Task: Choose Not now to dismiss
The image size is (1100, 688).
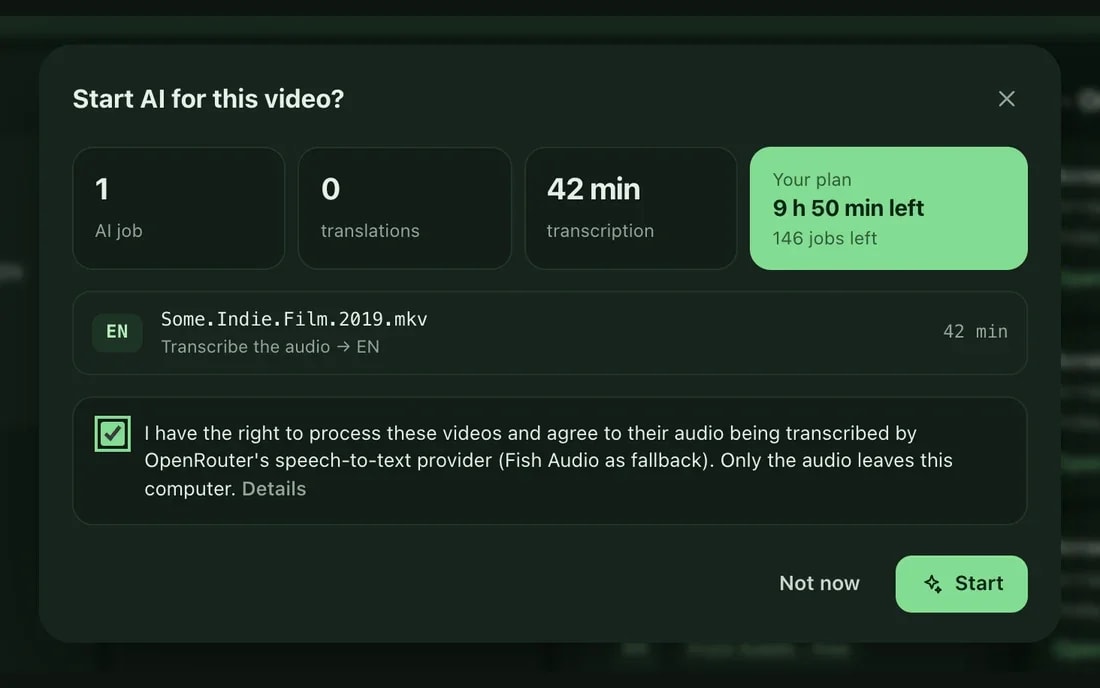Action: point(819,584)
